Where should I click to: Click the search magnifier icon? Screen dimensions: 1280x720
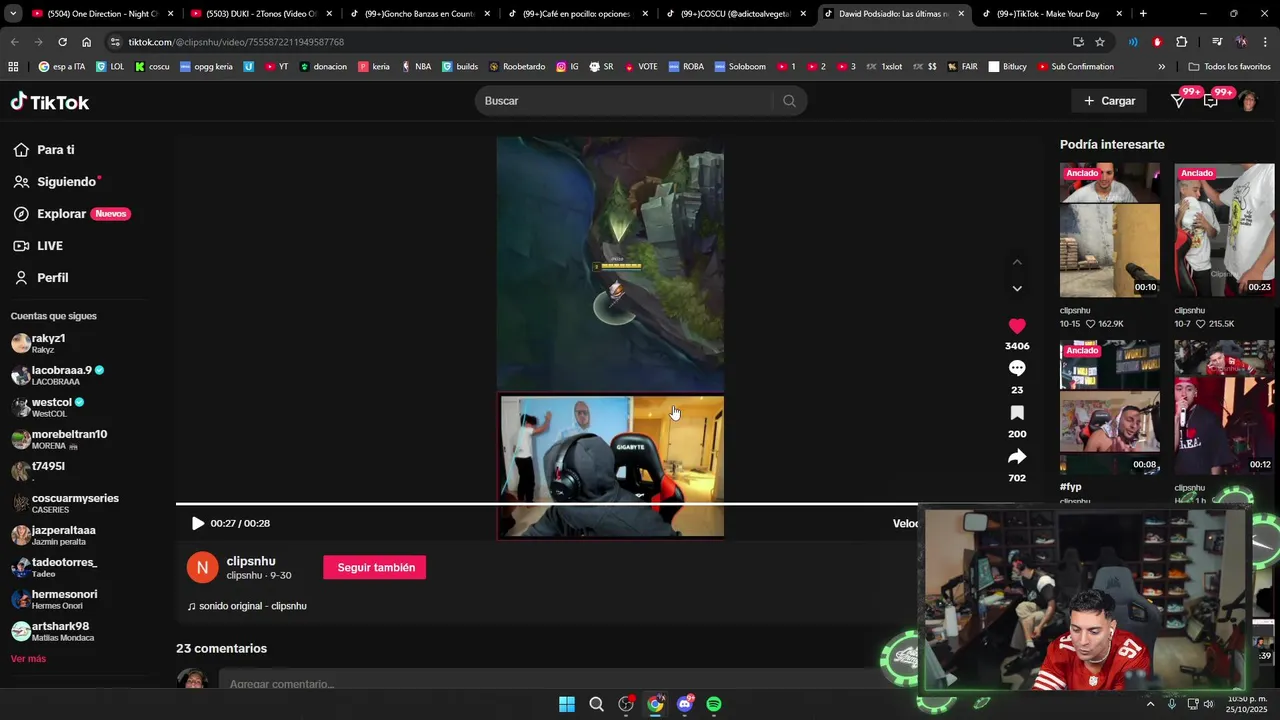(x=789, y=101)
